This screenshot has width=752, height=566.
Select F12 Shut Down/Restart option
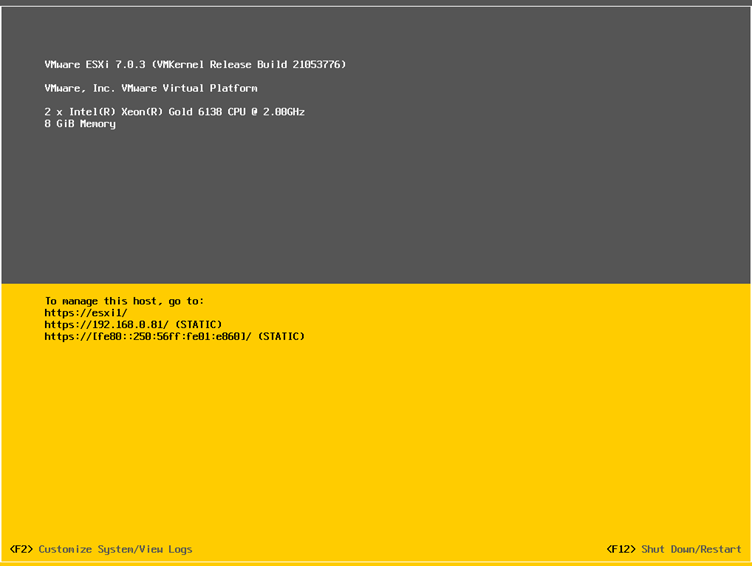point(674,549)
